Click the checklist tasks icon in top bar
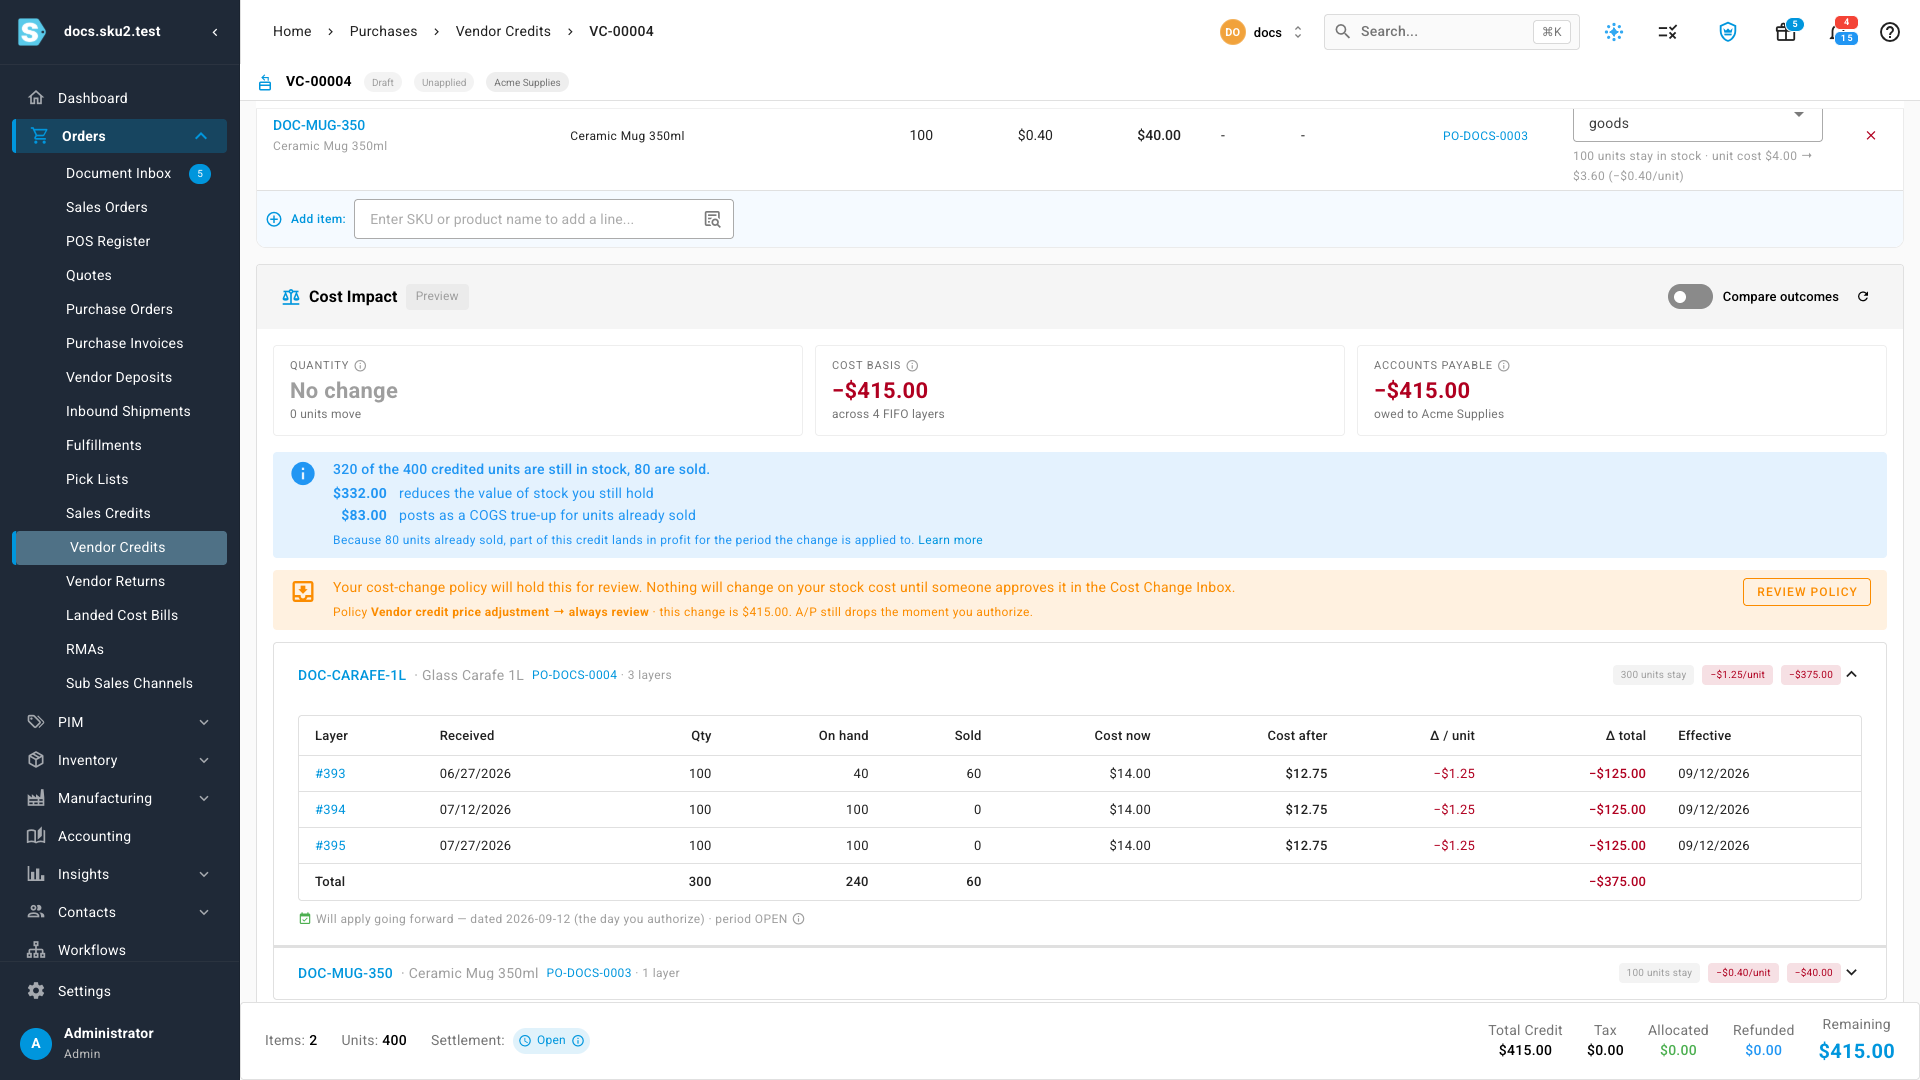 [x=1667, y=32]
